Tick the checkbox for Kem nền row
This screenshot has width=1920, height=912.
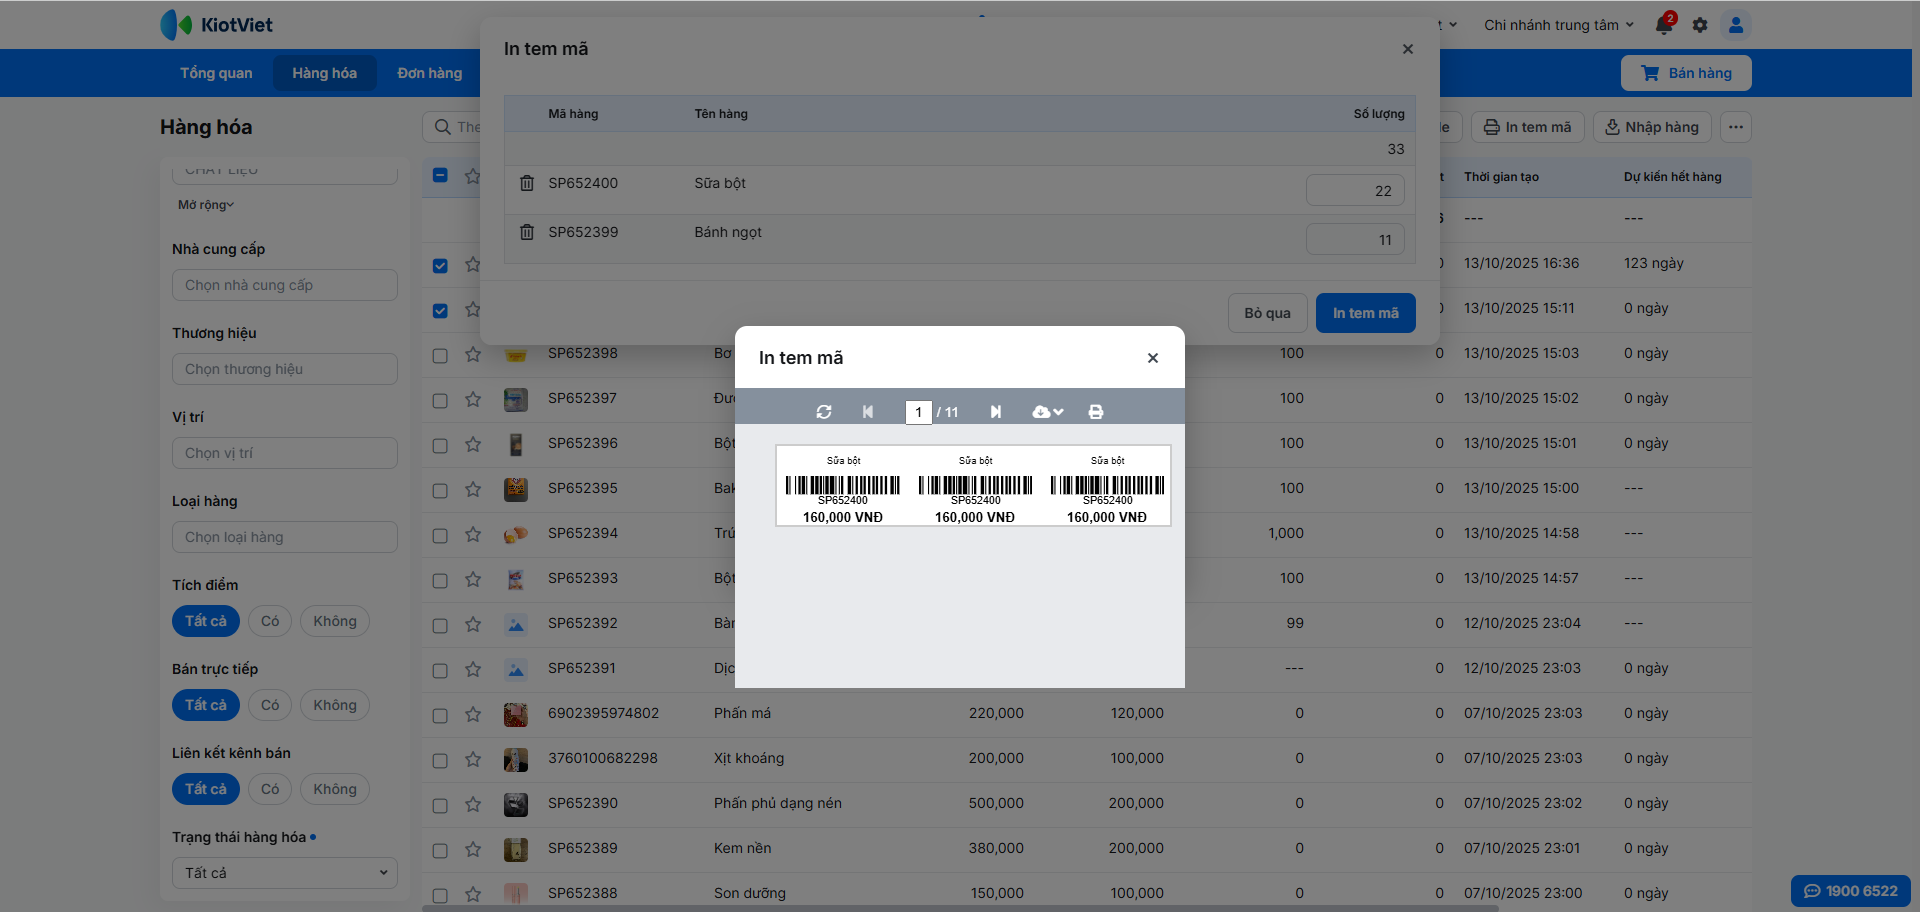(x=440, y=850)
